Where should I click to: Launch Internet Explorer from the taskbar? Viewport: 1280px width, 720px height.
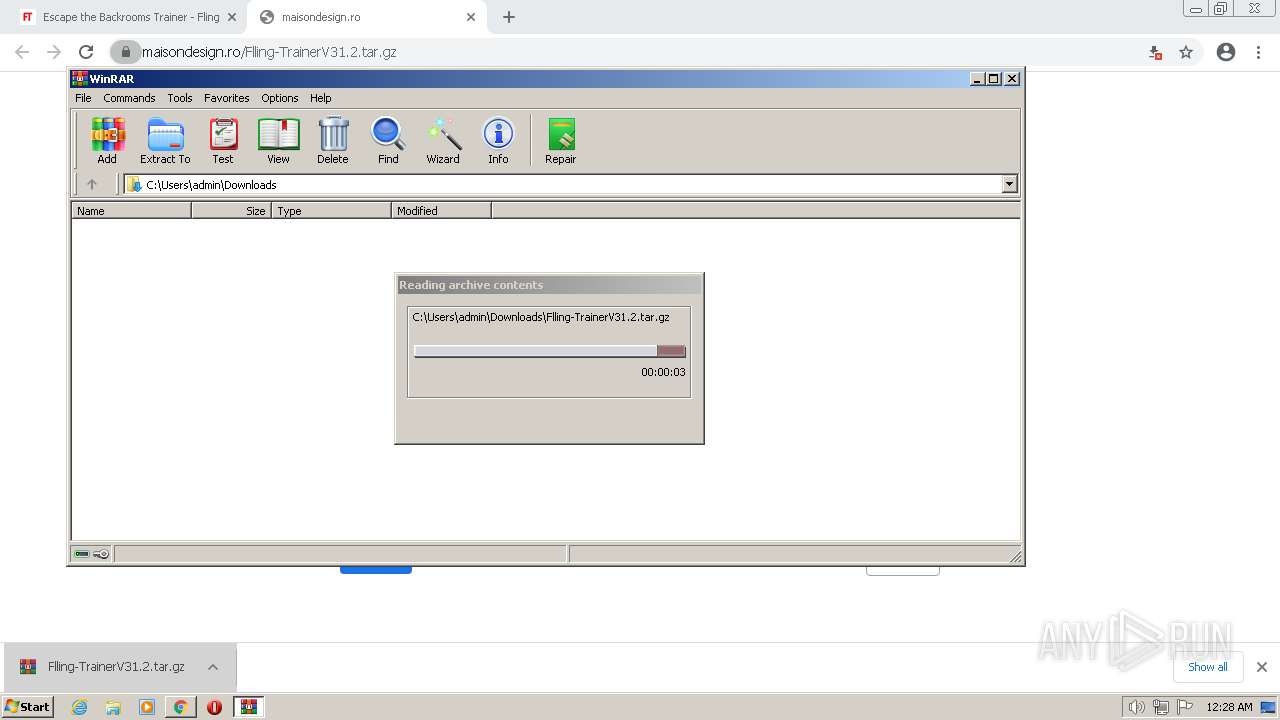tap(80, 707)
